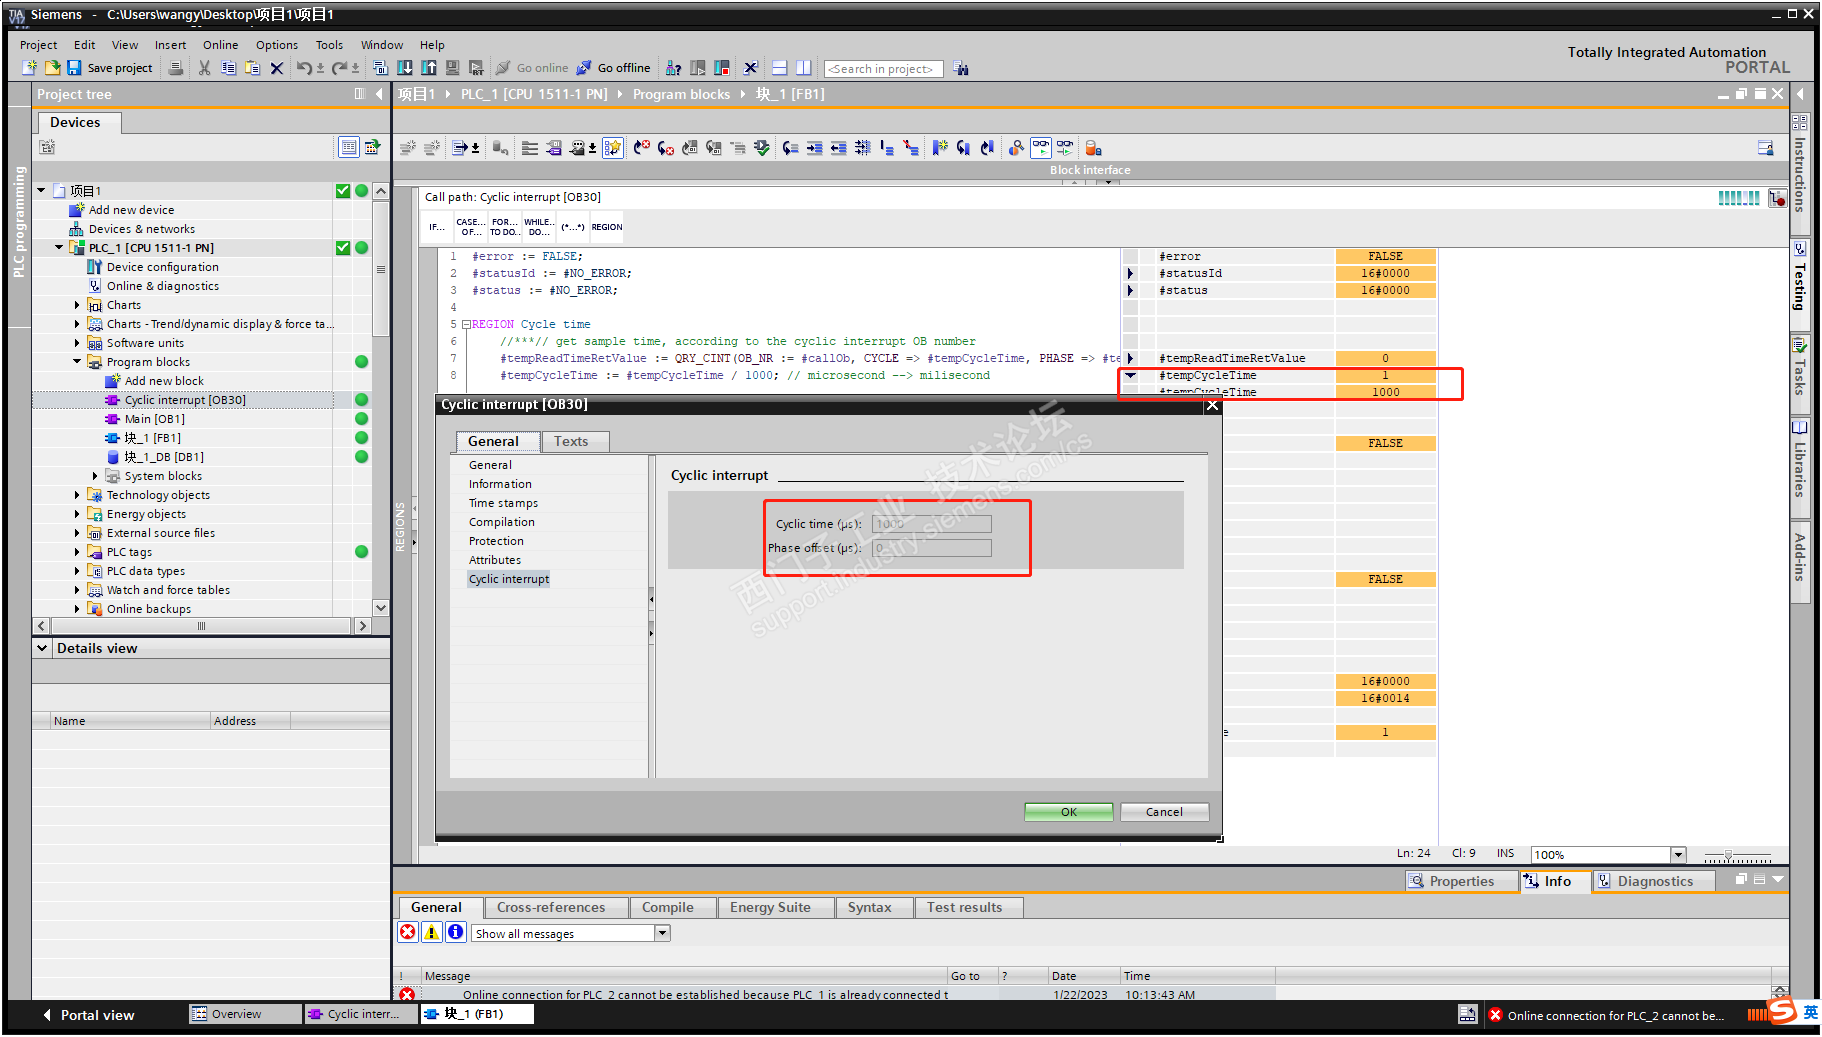This screenshot has width=1822, height=1037.
Task: Select Protection in dialog navigation
Action: pos(496,541)
